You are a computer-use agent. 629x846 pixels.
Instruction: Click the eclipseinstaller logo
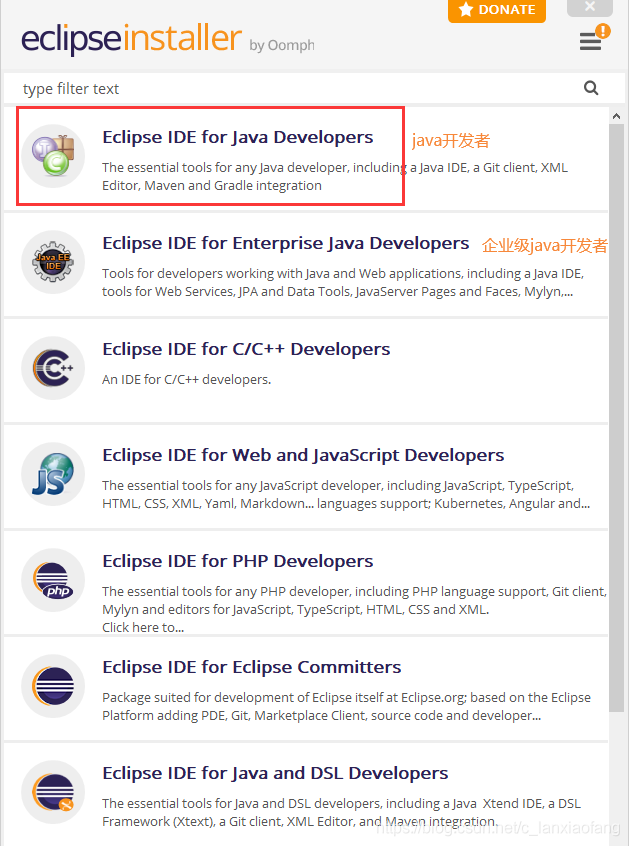pyautogui.click(x=131, y=38)
